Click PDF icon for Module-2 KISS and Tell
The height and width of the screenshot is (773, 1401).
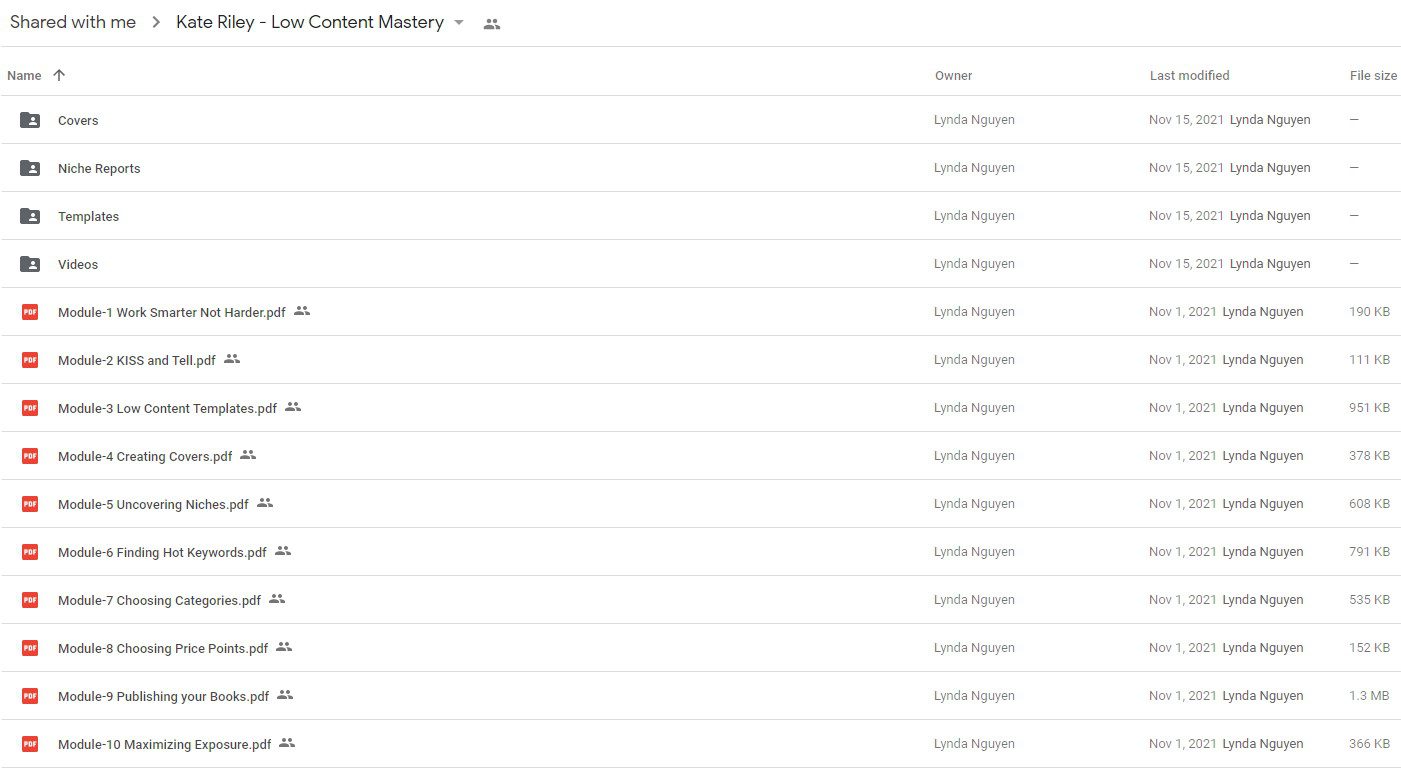[30, 360]
